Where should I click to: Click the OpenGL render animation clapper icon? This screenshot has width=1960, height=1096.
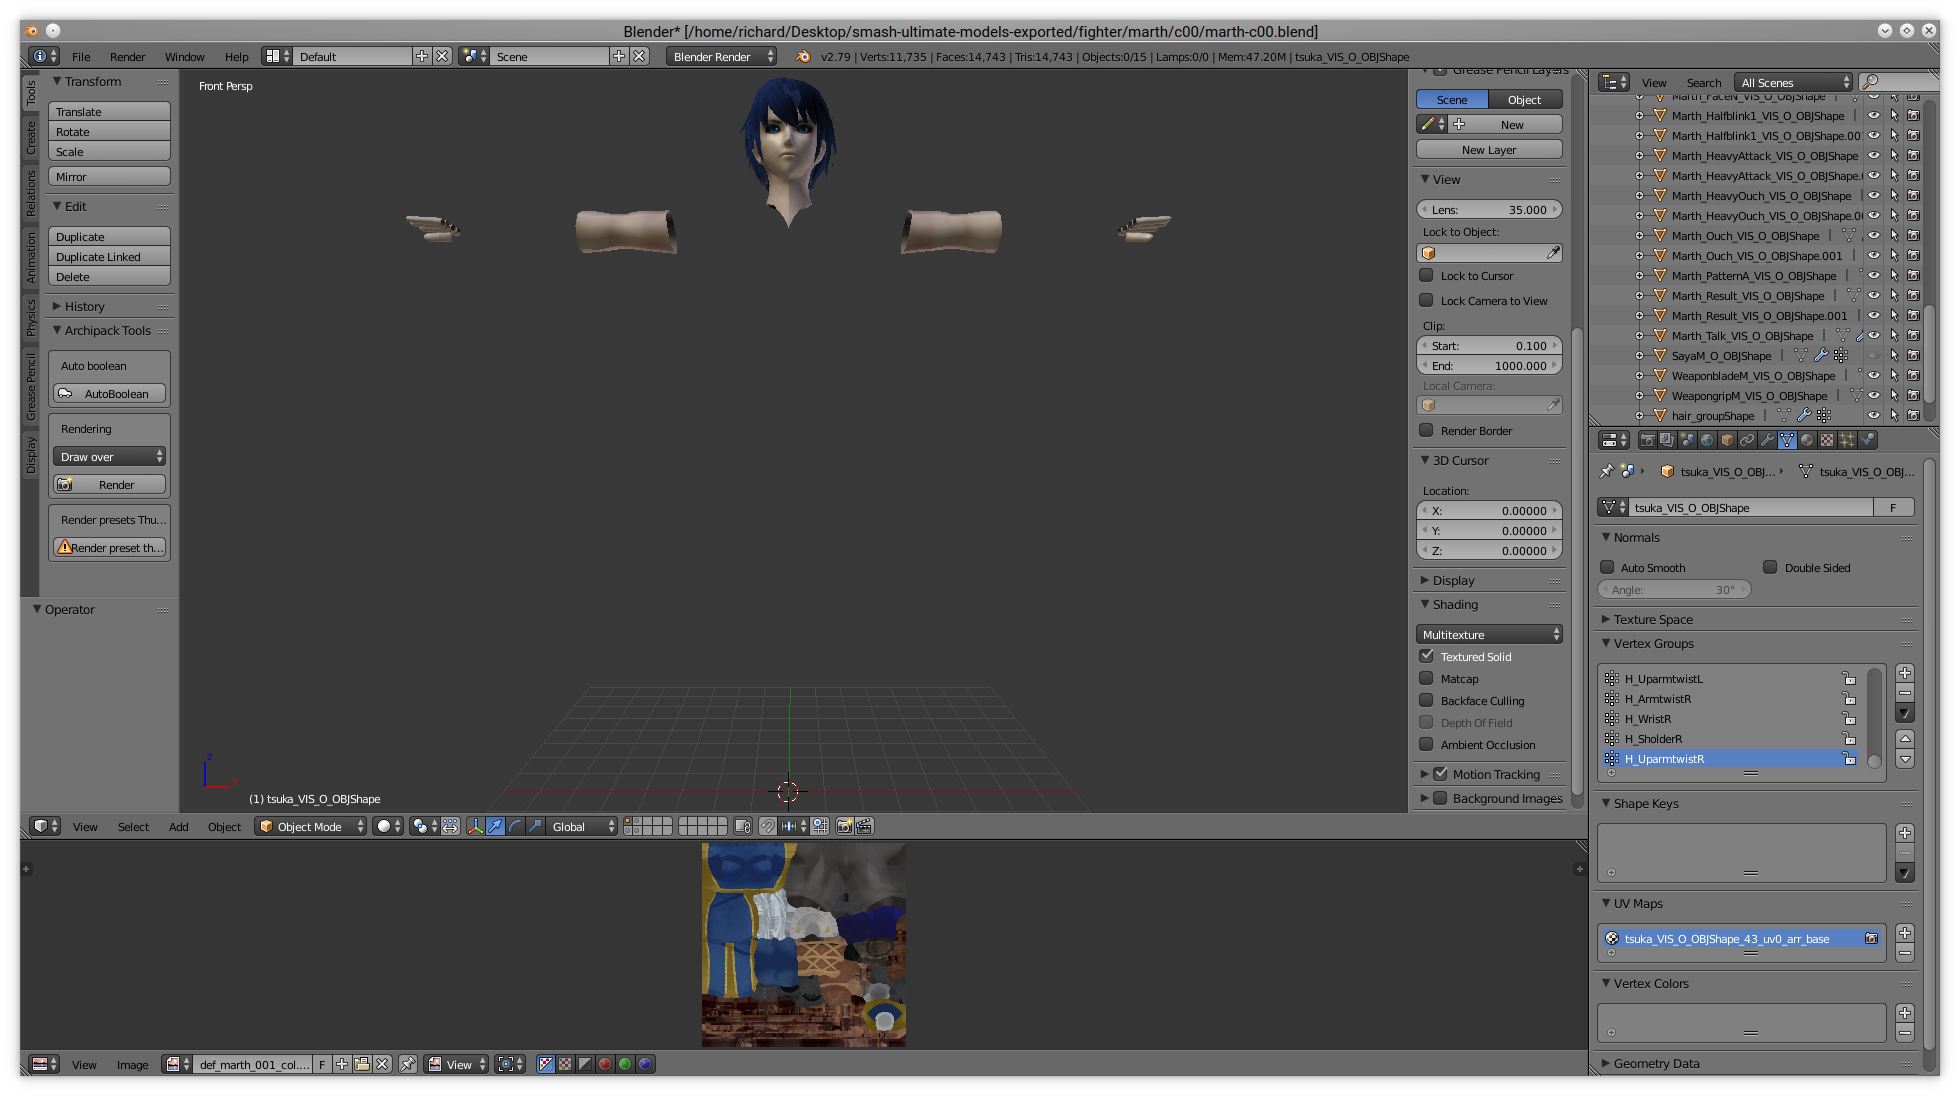[x=864, y=826]
